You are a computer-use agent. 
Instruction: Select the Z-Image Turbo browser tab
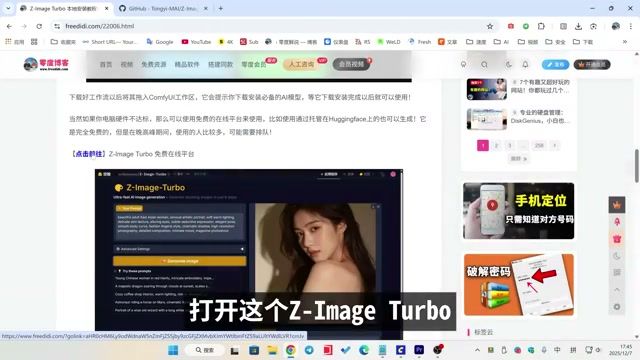tap(64, 8)
